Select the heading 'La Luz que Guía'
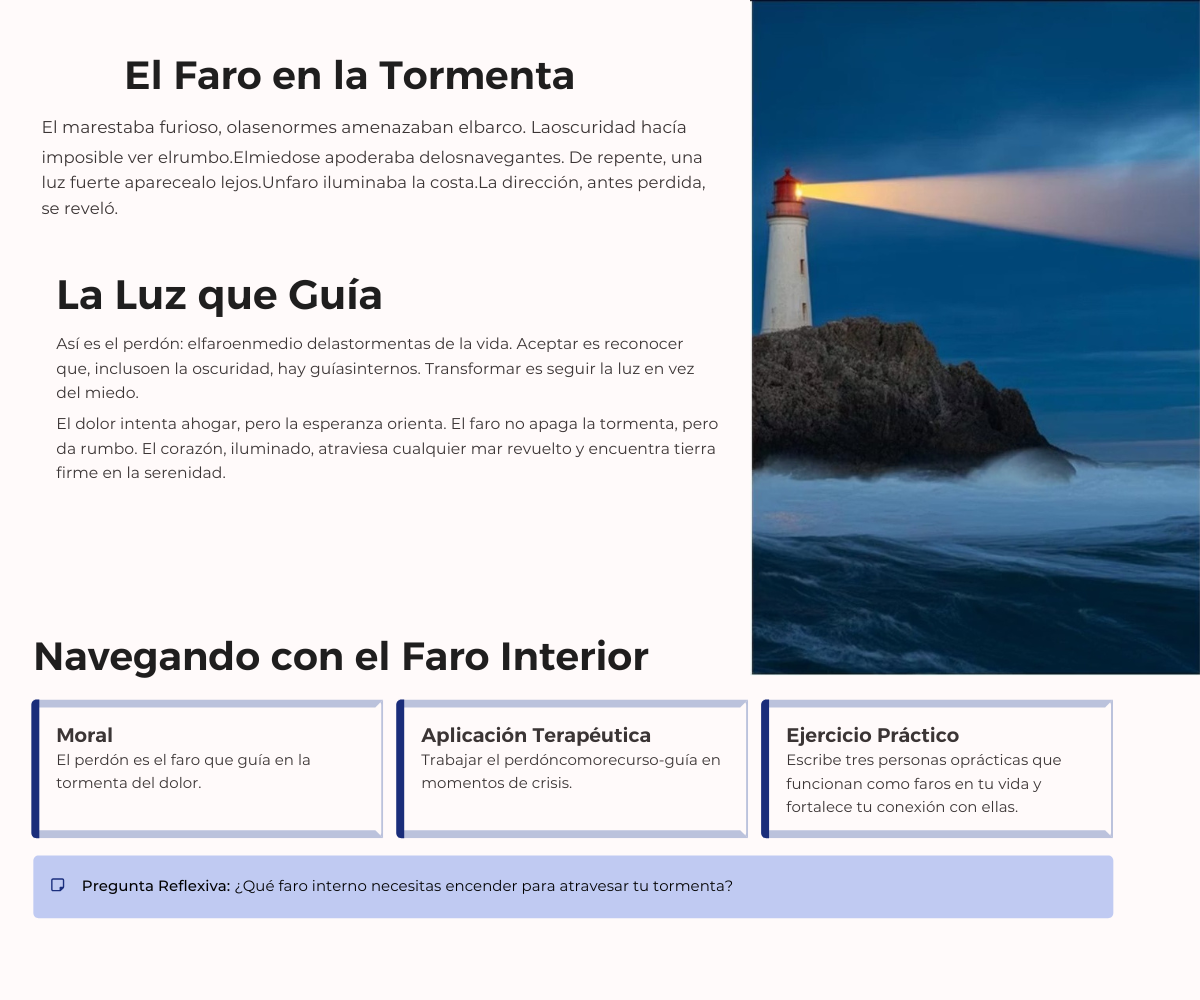The height and width of the screenshot is (1000, 1200). pyautogui.click(x=219, y=295)
